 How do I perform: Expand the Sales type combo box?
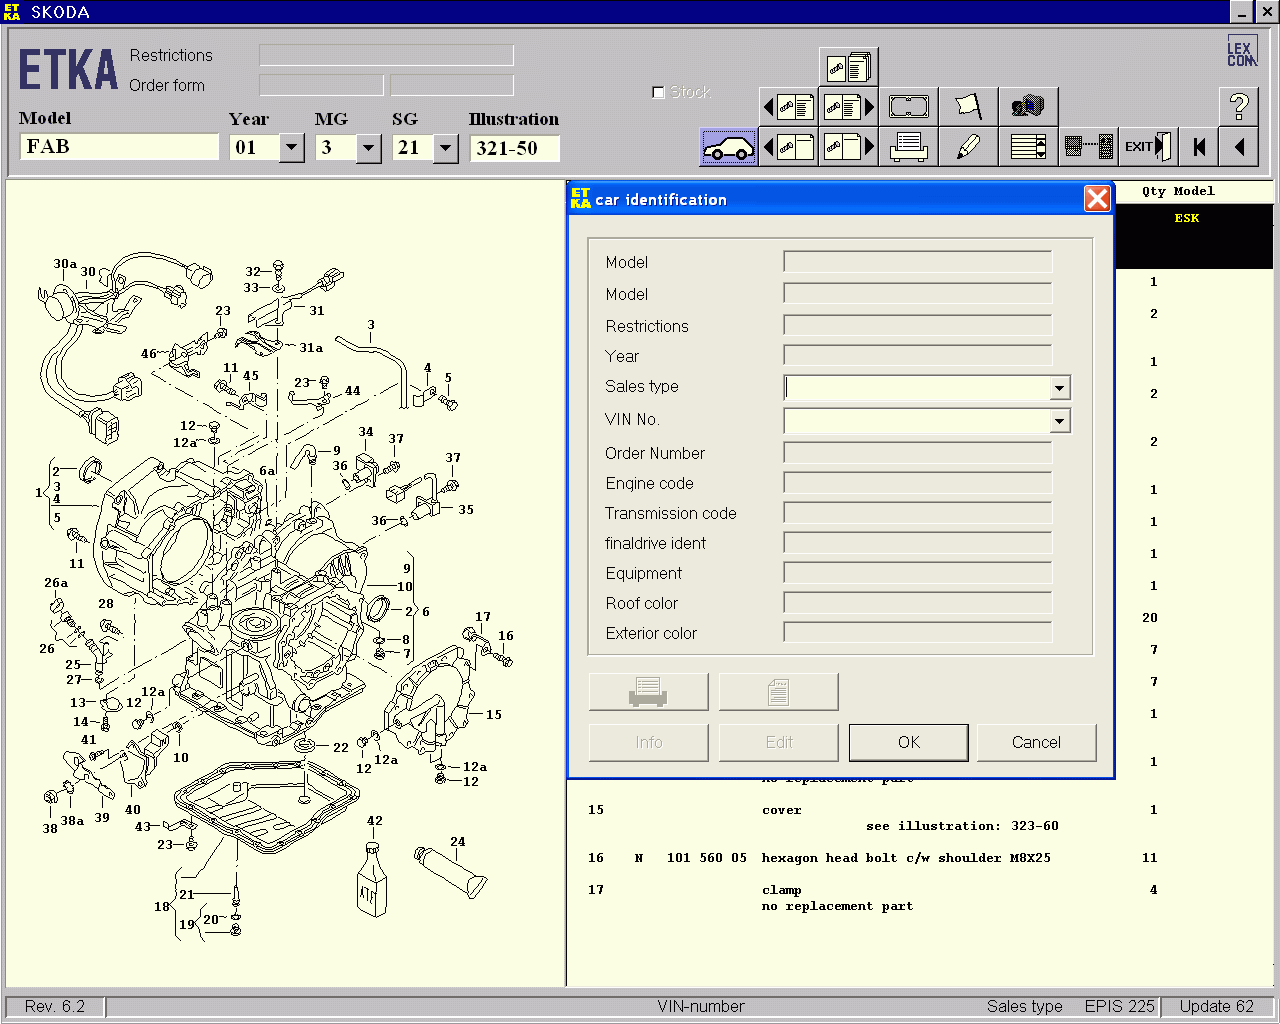(x=1059, y=387)
